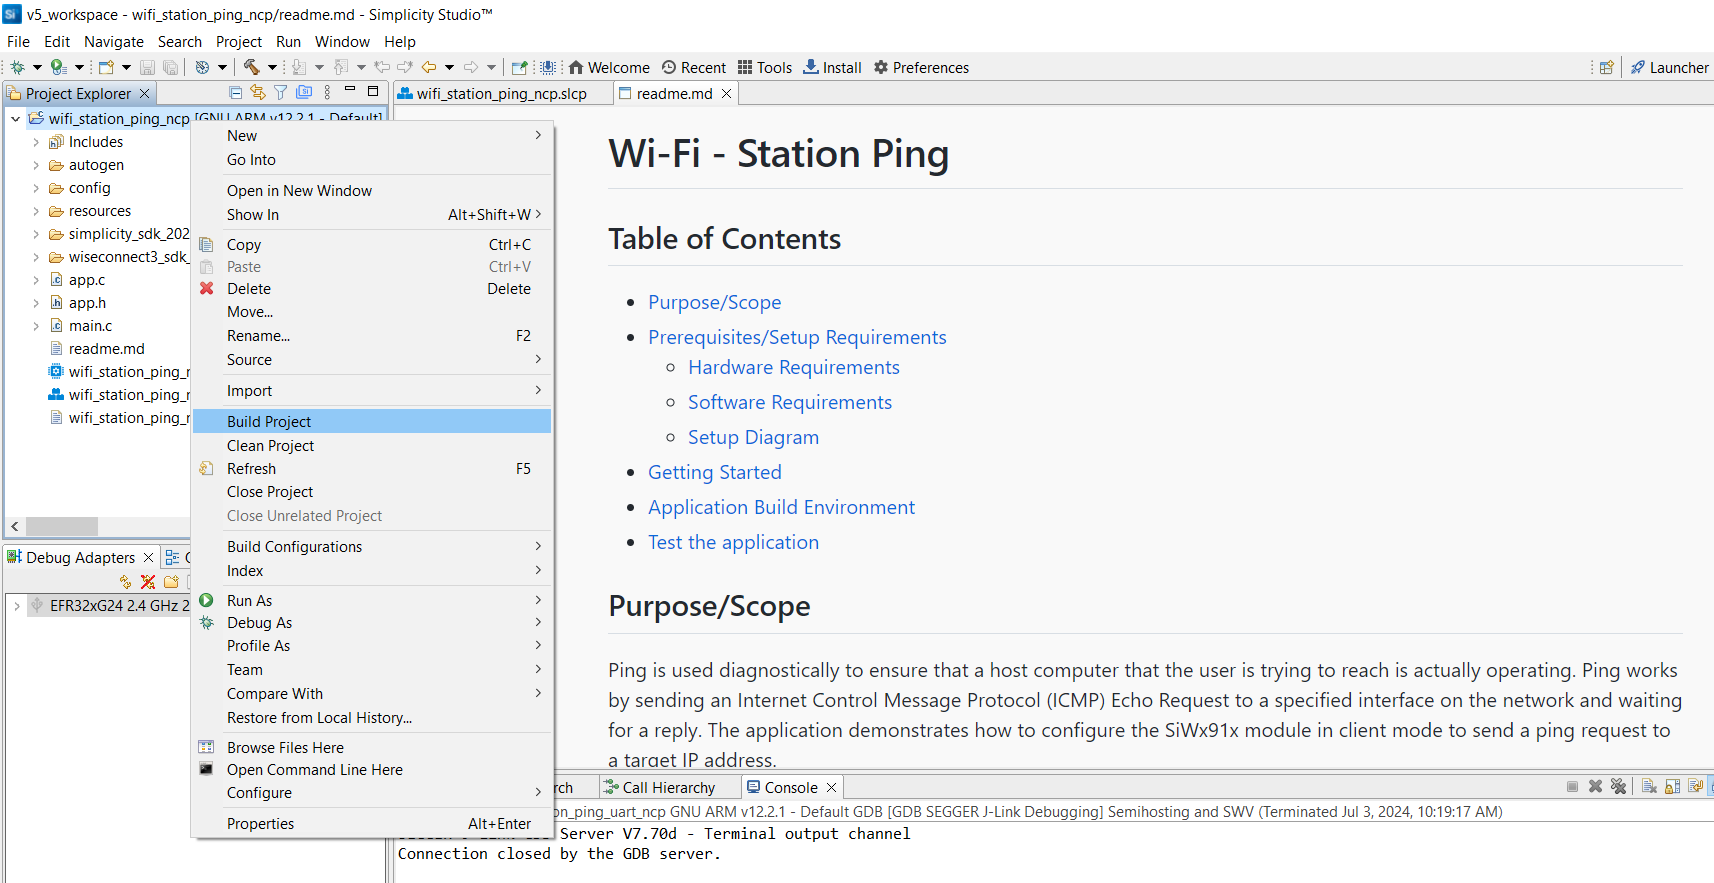
Task: Open the Hardware Requirements link
Action: pyautogui.click(x=793, y=367)
